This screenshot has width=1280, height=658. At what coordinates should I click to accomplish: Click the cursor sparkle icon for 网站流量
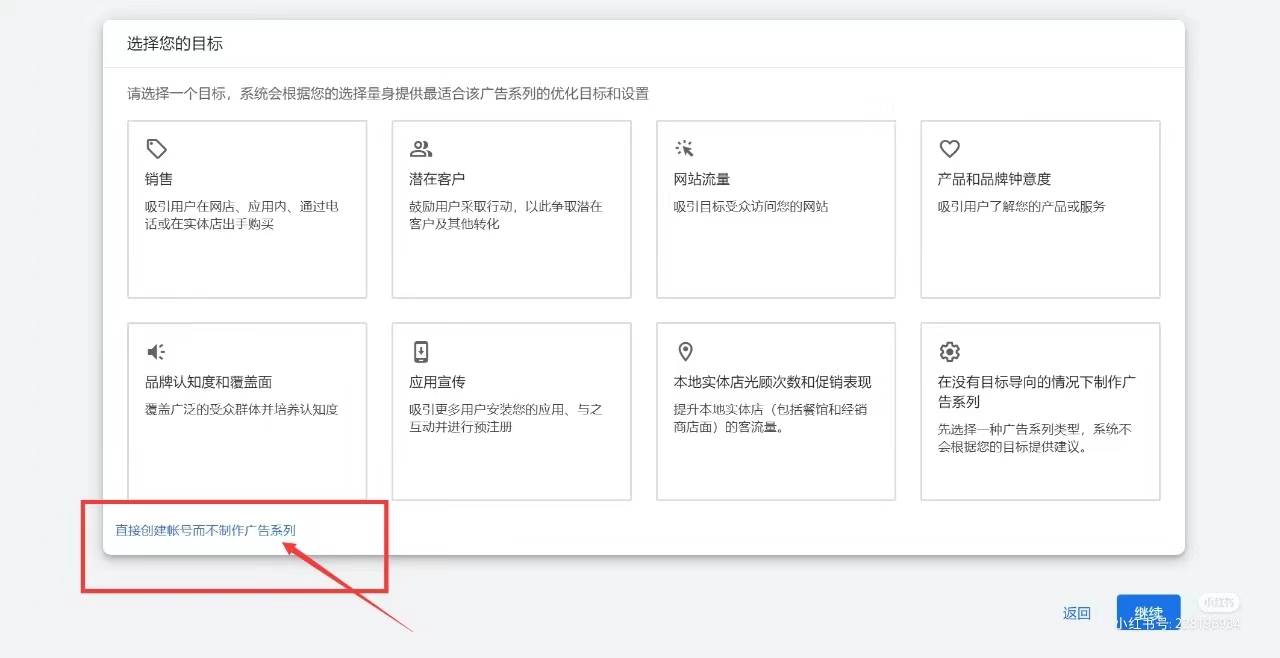click(685, 149)
